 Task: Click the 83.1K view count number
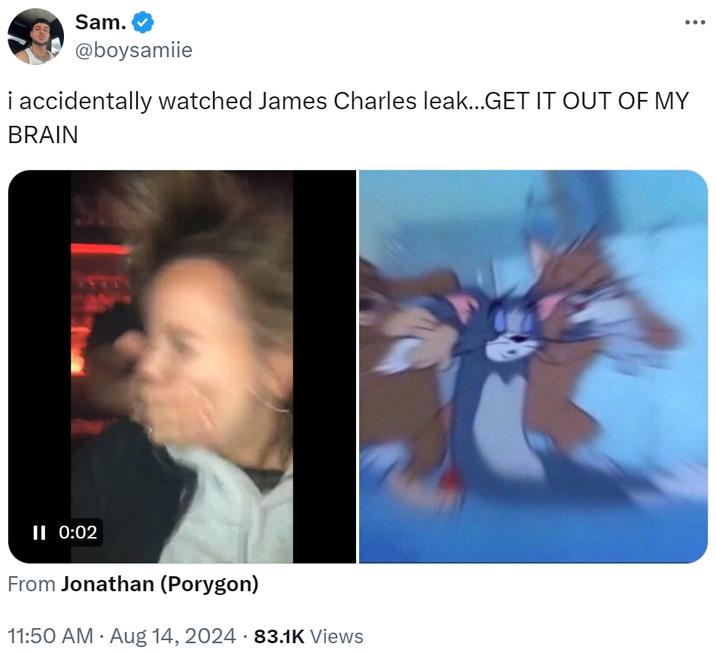279,636
